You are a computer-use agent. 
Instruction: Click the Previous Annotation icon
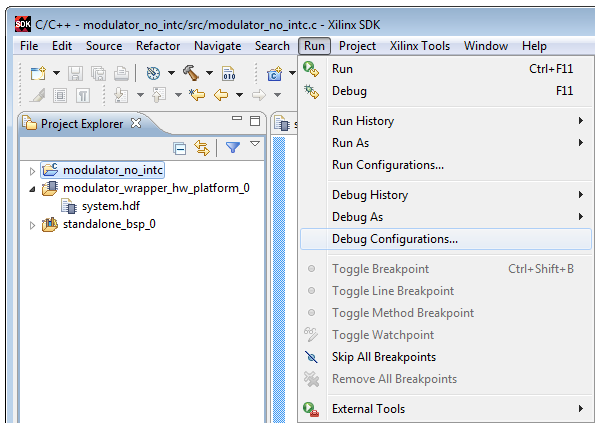pos(159,95)
